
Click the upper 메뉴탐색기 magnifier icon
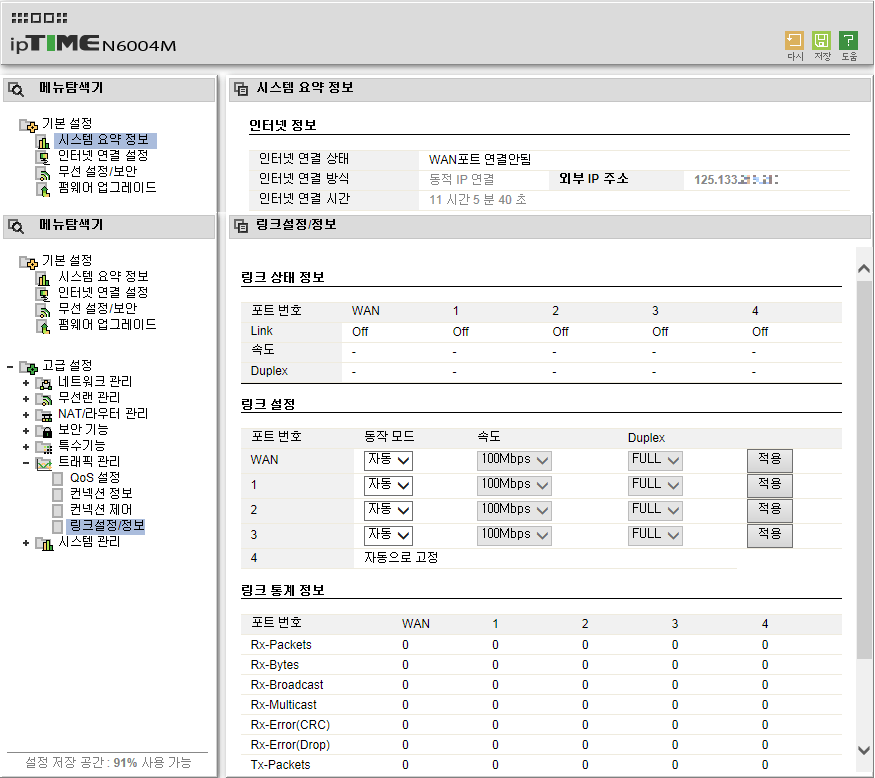(x=16, y=89)
